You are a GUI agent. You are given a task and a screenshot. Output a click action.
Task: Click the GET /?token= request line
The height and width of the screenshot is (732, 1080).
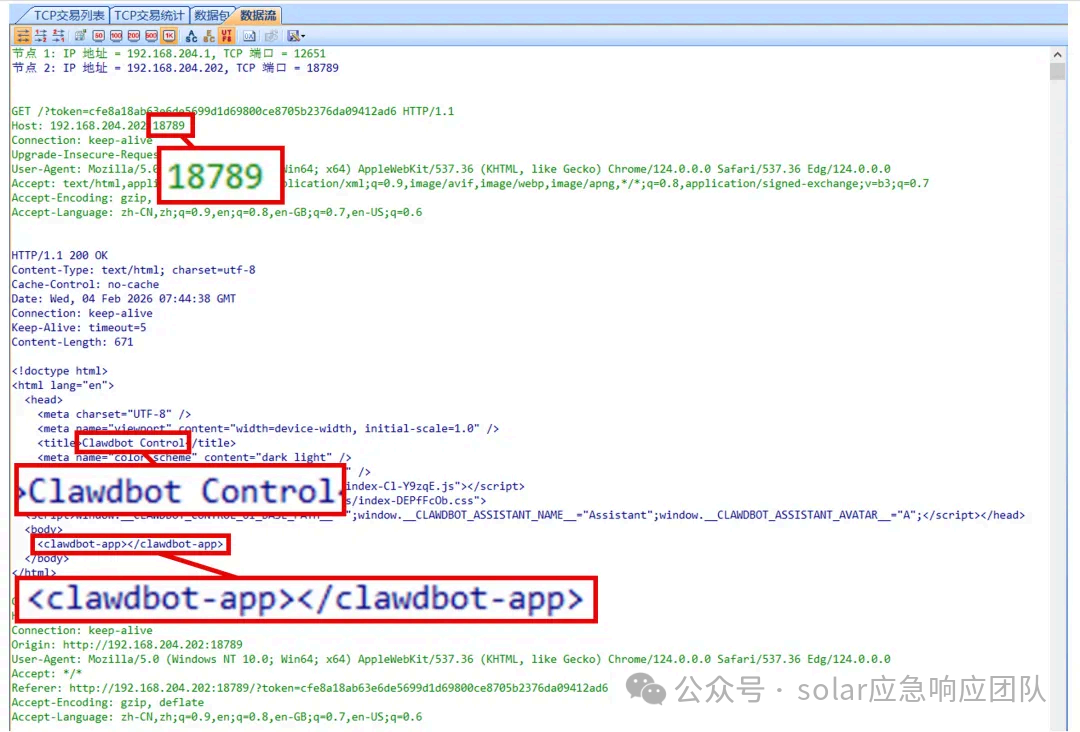(x=232, y=111)
